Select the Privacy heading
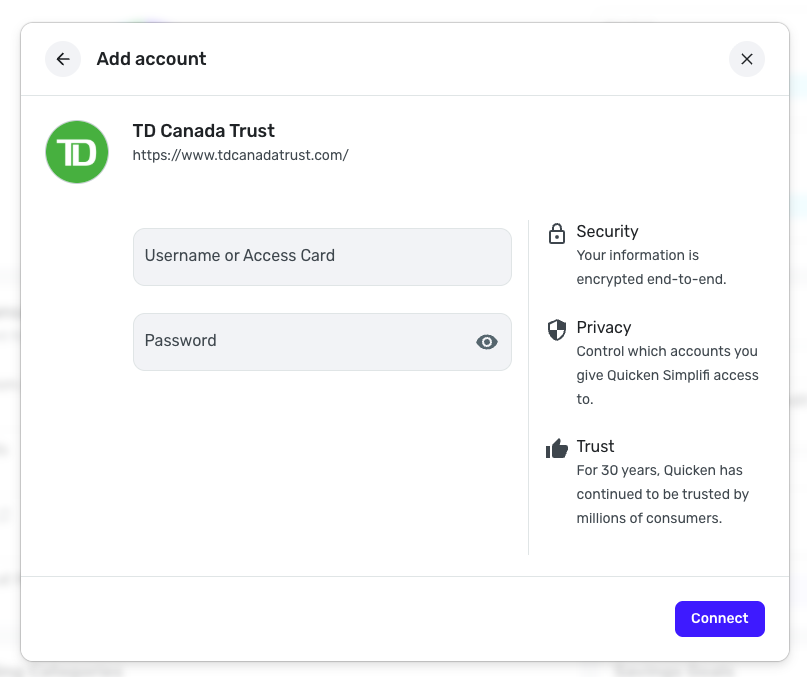Image resolution: width=807 pixels, height=677 pixels. point(604,327)
